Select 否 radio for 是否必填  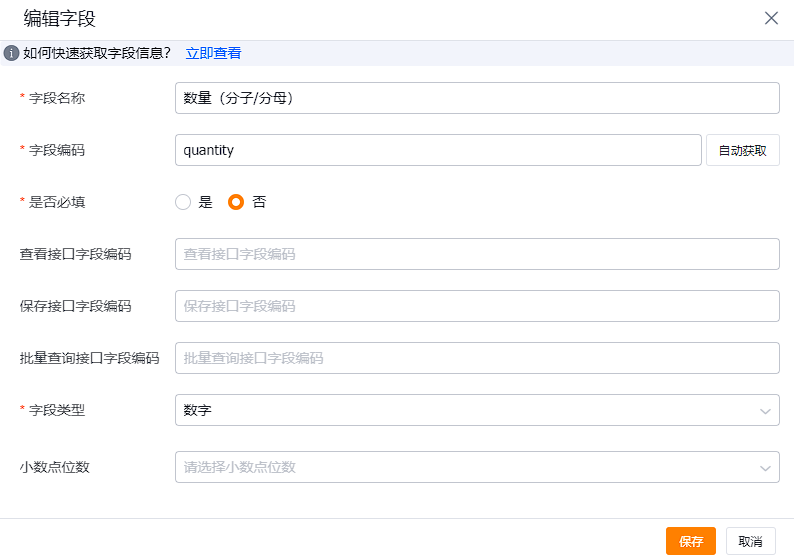tap(236, 202)
